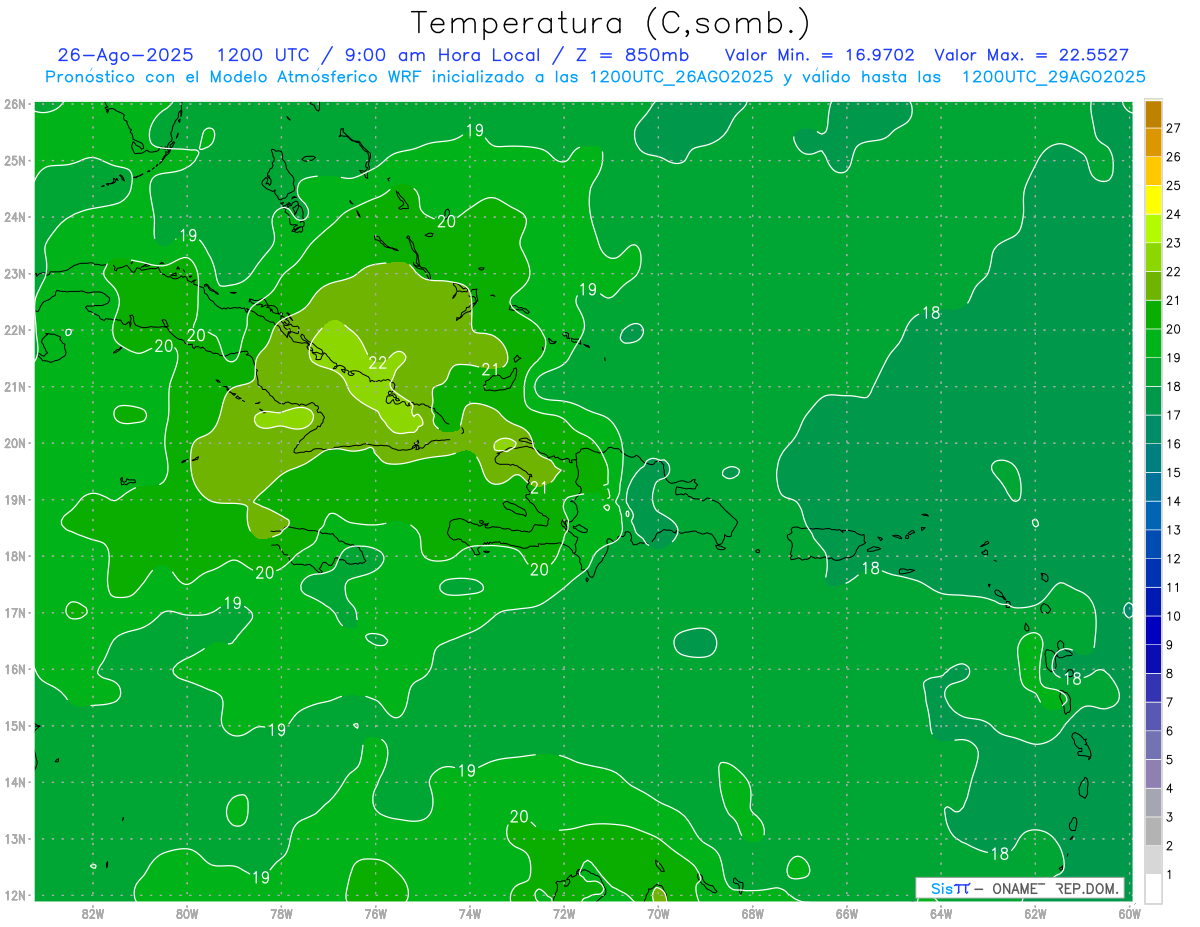This screenshot has height=927, width=1200.
Task: Click the '21N' latitude axis label
Action: coord(14,386)
